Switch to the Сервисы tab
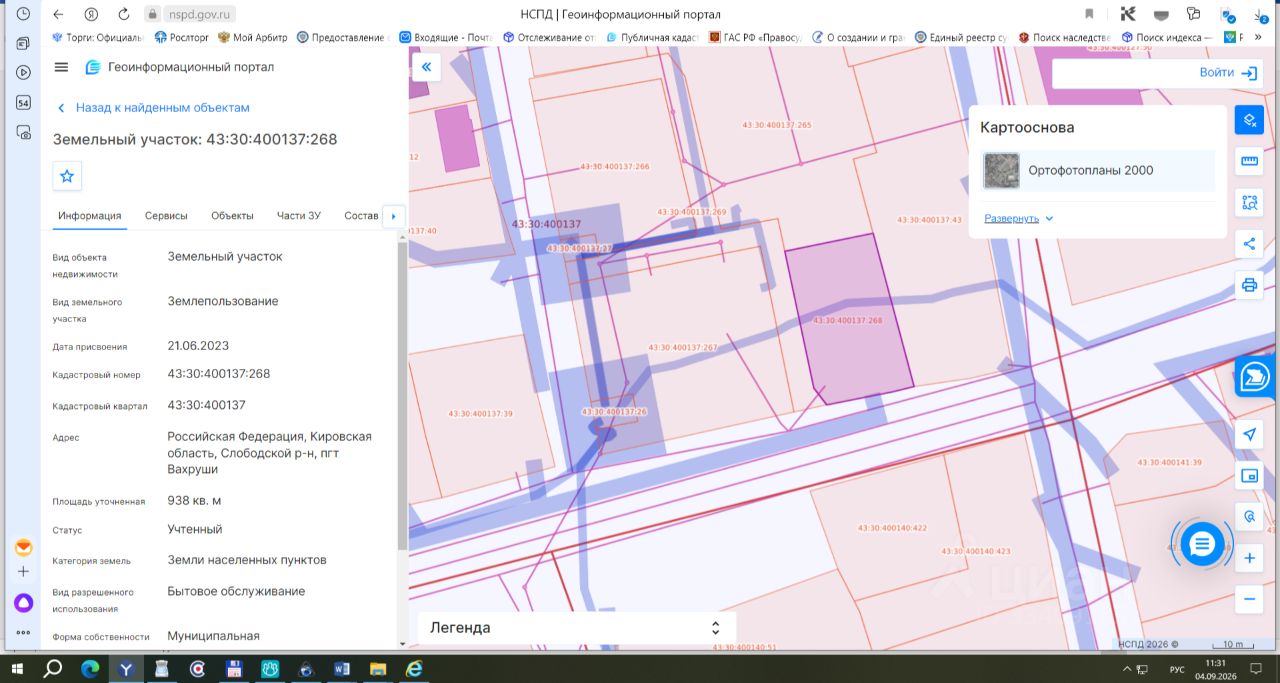Viewport: 1280px width, 683px height. pyautogui.click(x=166, y=216)
